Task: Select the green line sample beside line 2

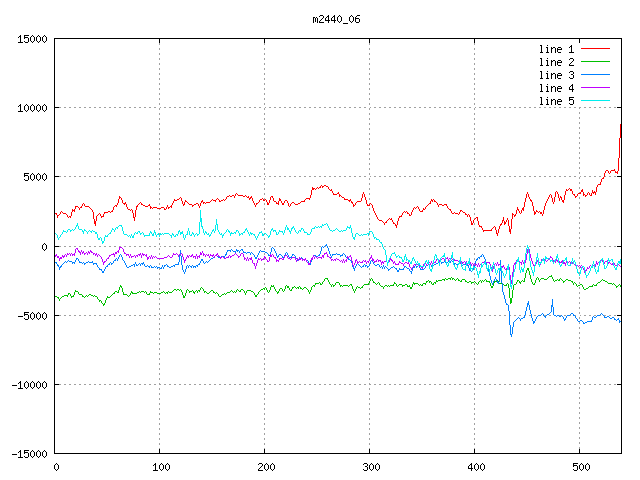Action: click(595, 62)
